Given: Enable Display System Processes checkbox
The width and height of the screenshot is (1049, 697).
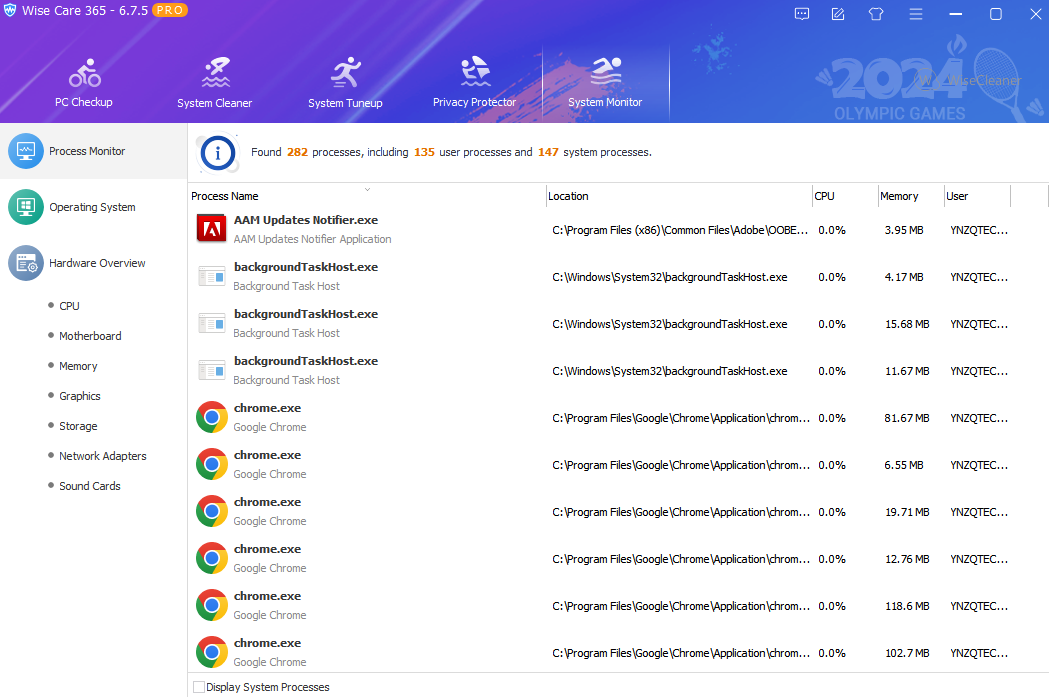Looking at the screenshot, I should coord(199,687).
